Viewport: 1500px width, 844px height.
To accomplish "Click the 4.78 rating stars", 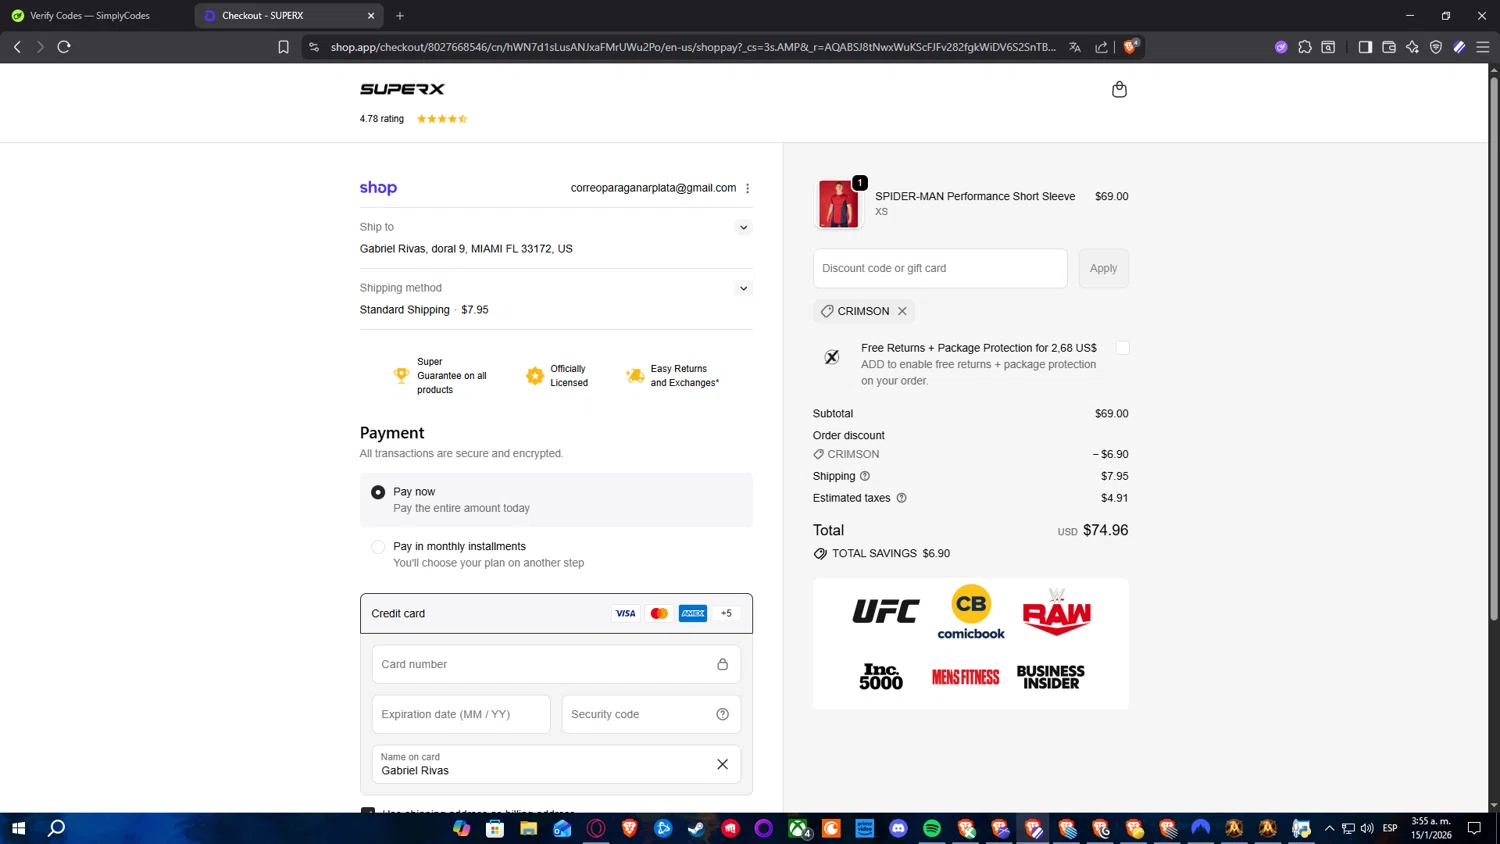I will pyautogui.click(x=441, y=119).
